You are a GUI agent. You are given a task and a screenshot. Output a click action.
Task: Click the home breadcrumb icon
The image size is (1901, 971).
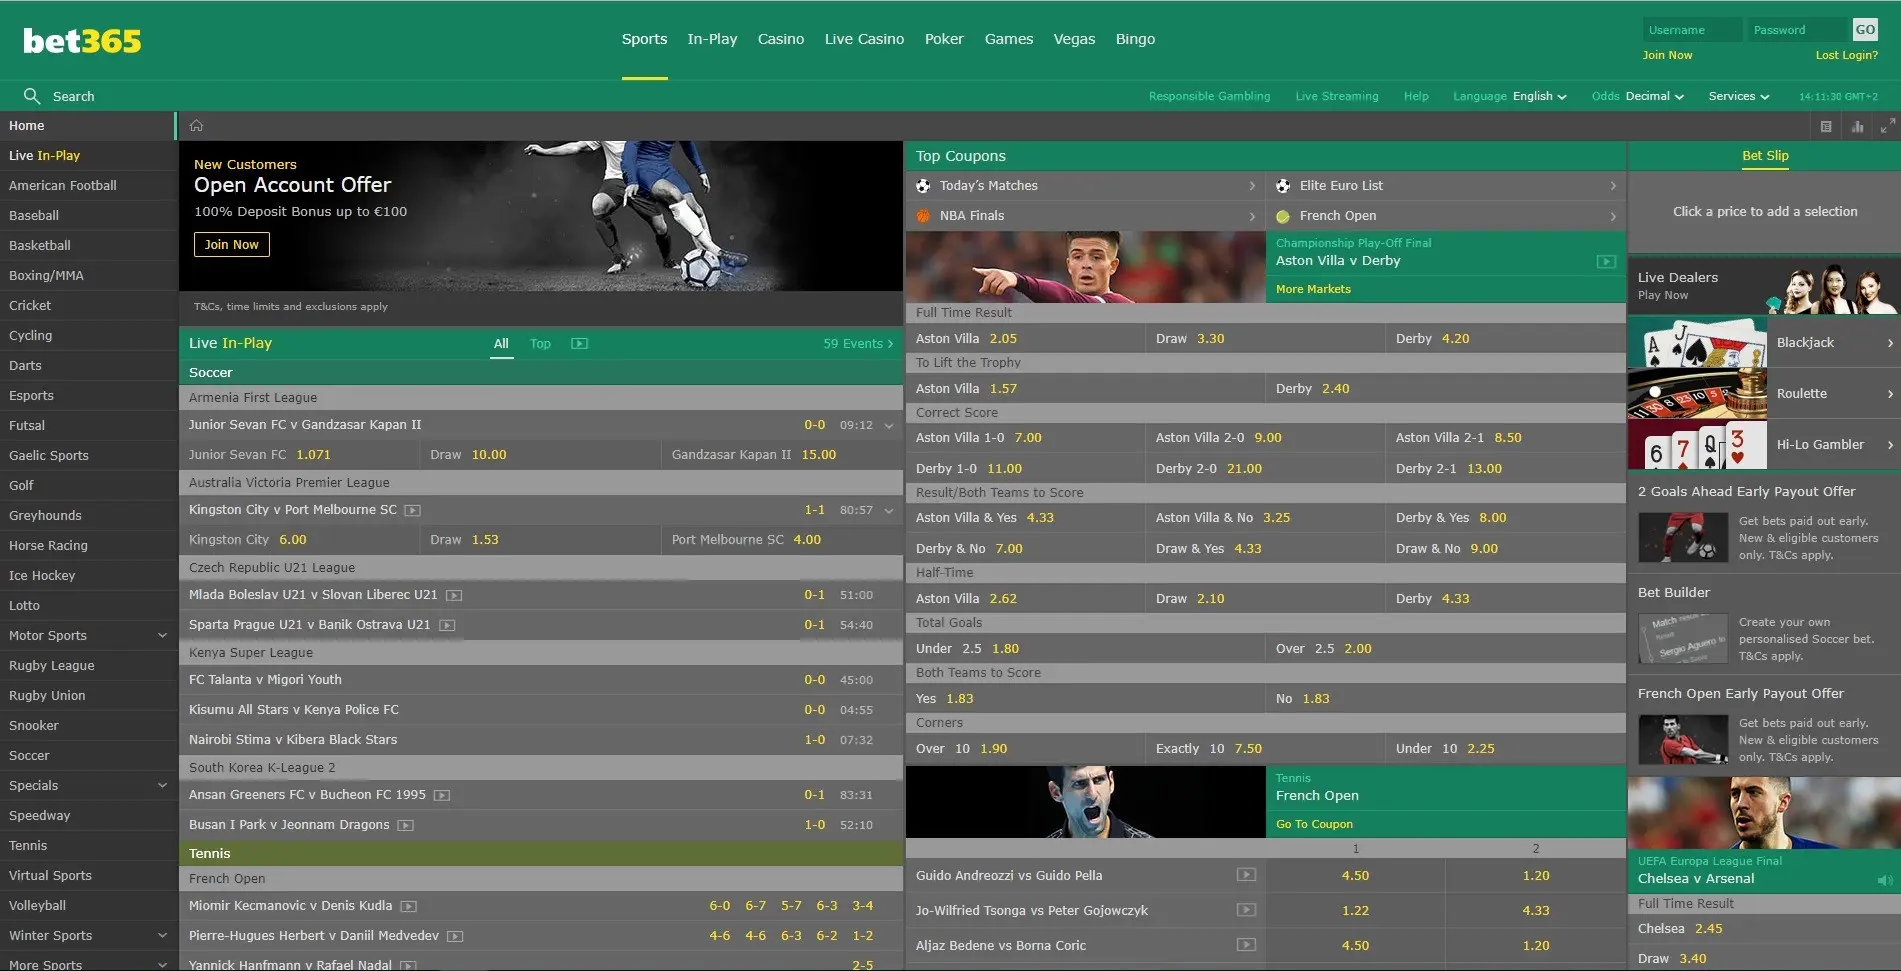click(x=196, y=126)
